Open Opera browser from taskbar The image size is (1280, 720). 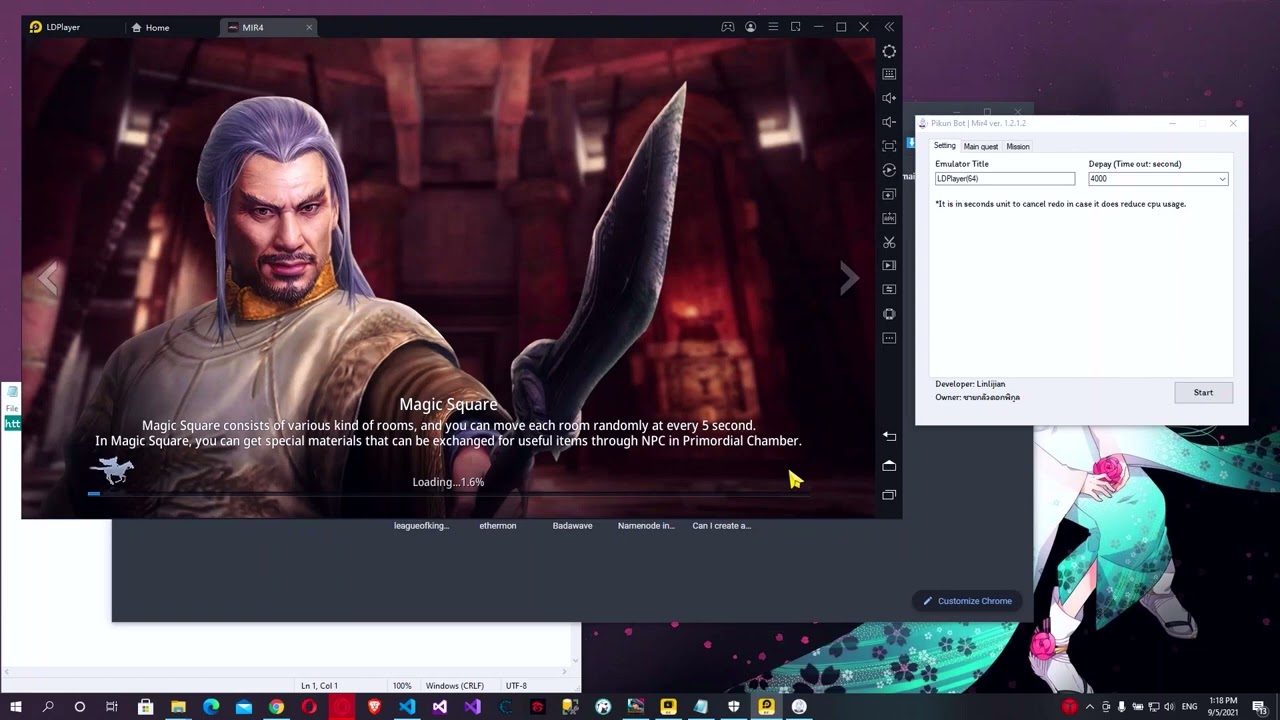[x=309, y=707]
